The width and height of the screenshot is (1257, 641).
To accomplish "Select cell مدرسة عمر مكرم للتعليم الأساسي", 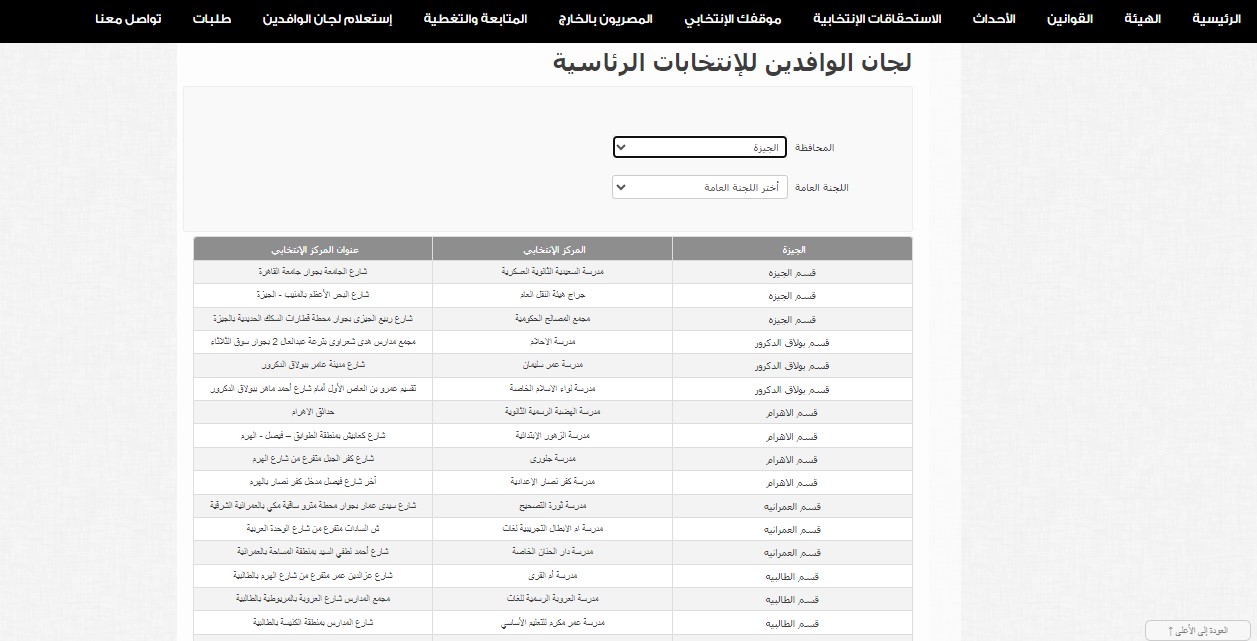I will pos(553,622).
